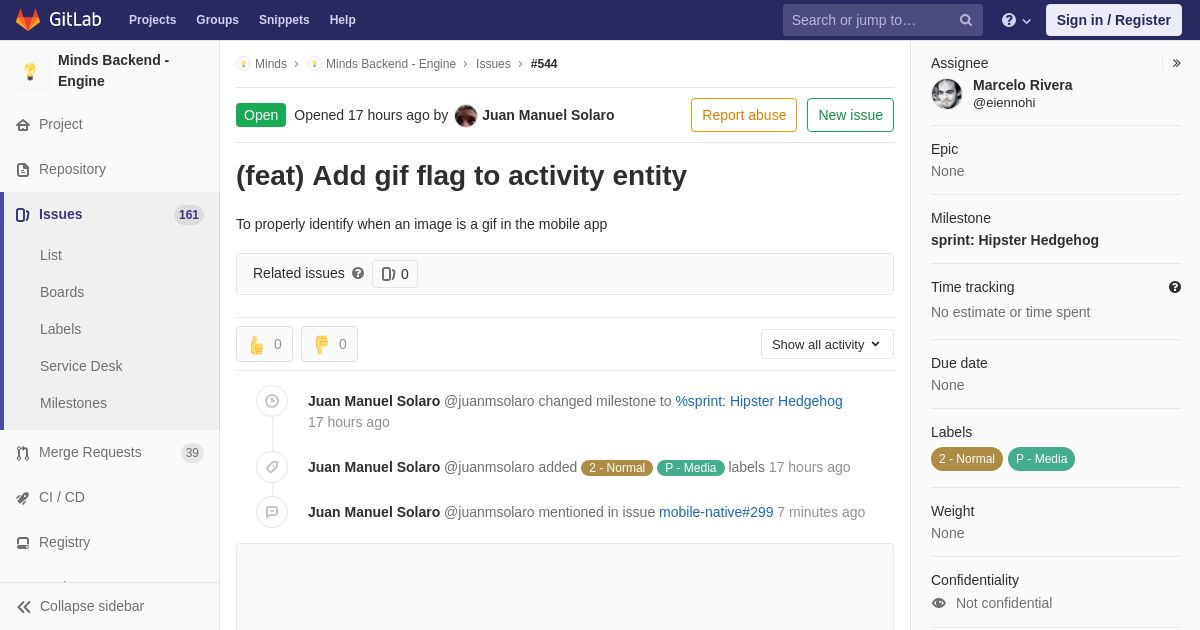Viewport: 1200px width, 630px height.
Task: Open Help in top navigation
Action: click(x=343, y=20)
